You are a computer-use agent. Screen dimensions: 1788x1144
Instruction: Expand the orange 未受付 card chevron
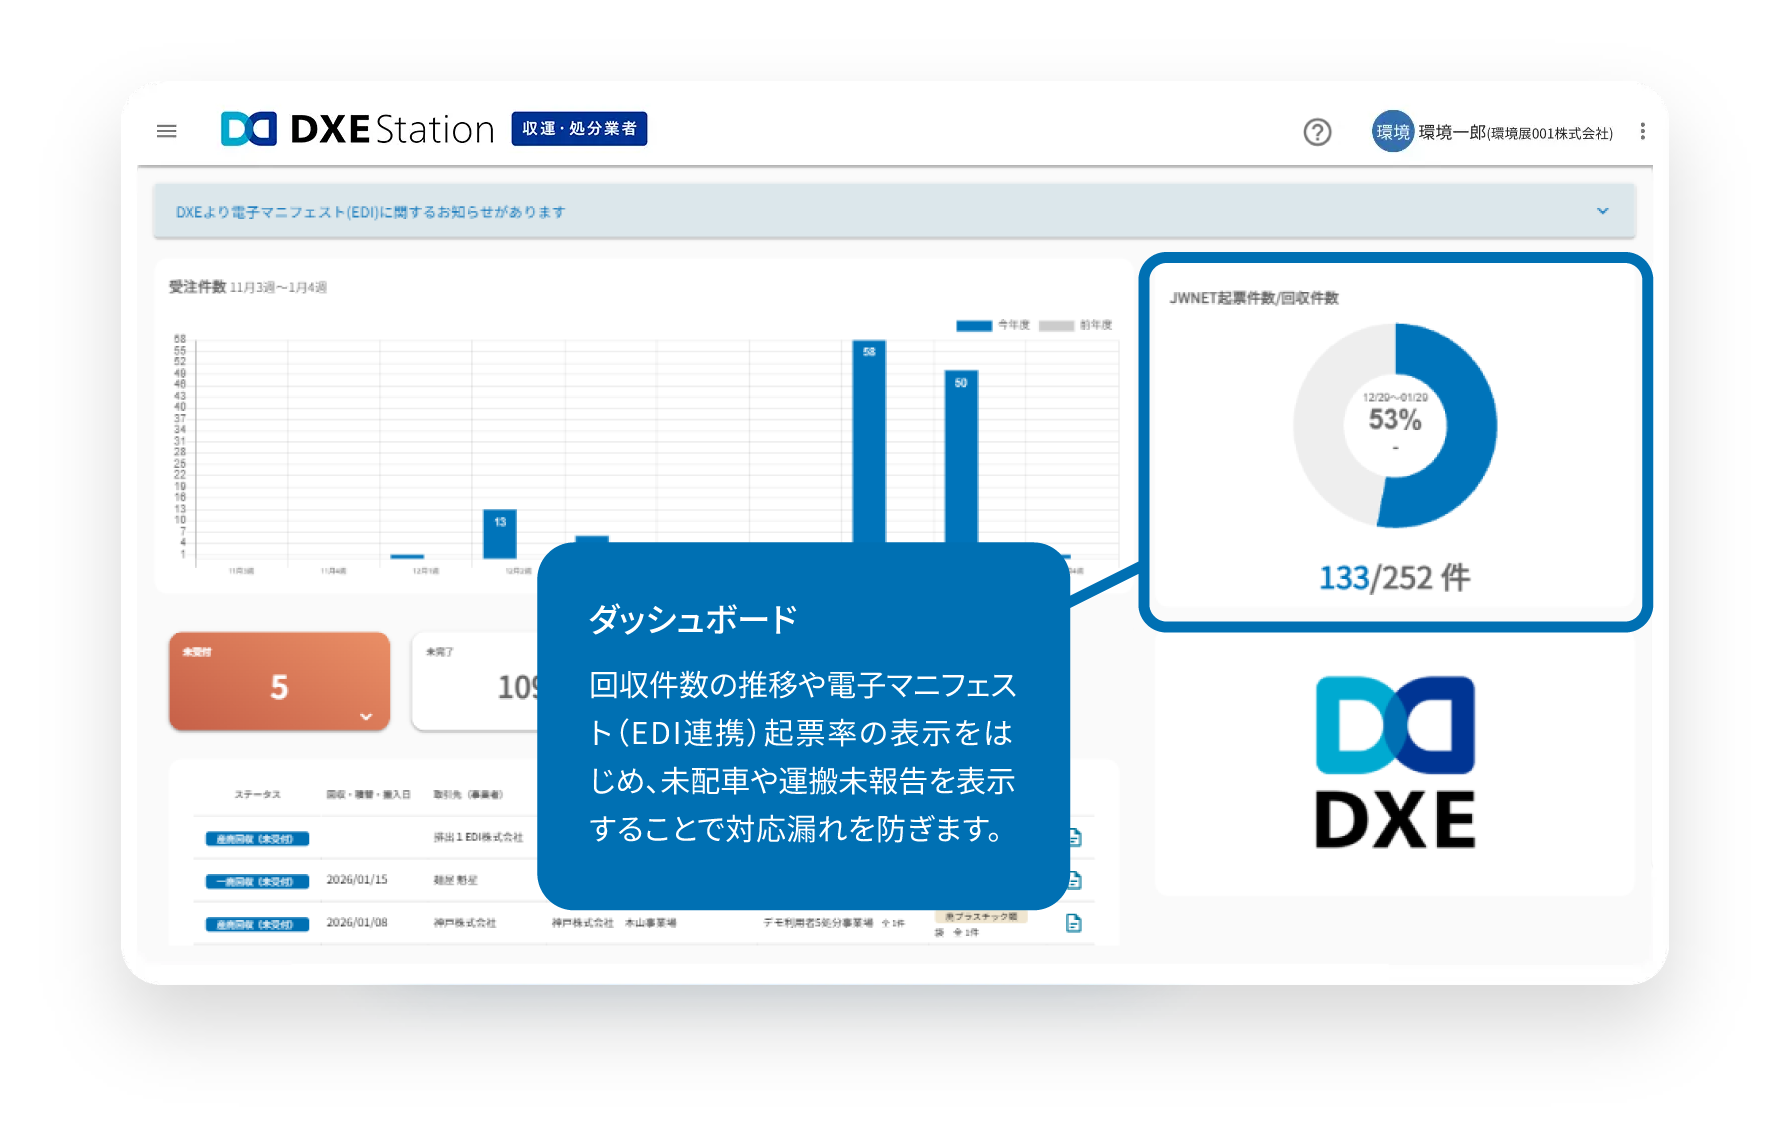coord(366,716)
